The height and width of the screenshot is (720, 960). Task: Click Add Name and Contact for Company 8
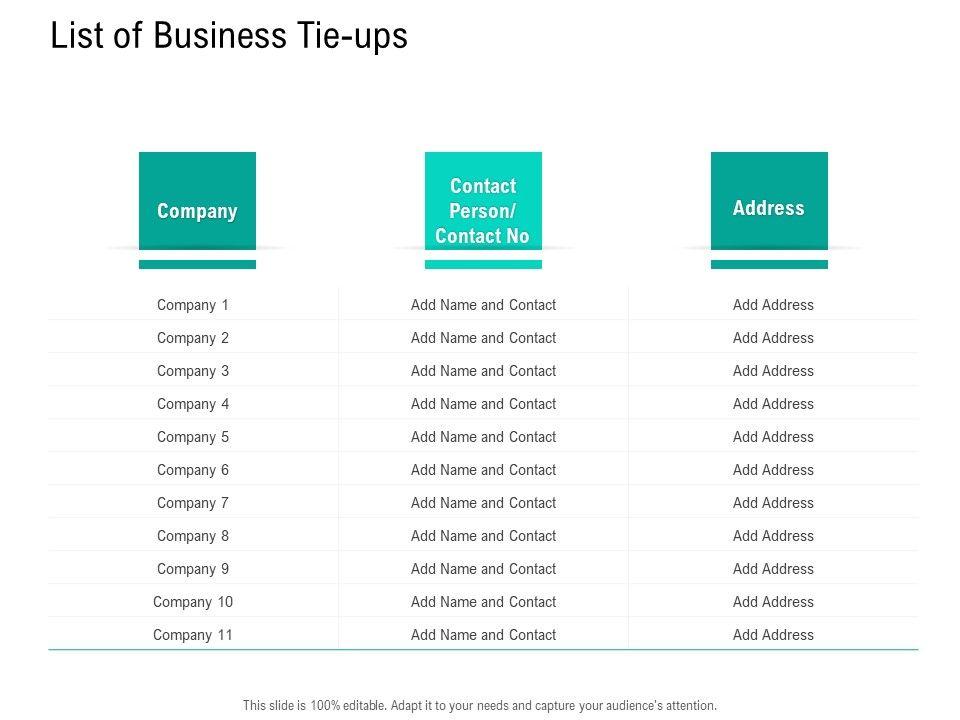tap(483, 536)
